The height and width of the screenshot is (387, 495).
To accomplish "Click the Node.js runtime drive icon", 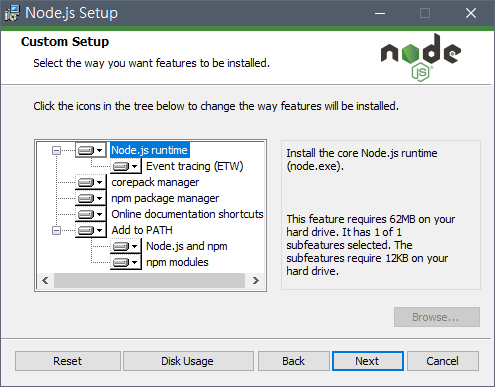I will click(90, 150).
